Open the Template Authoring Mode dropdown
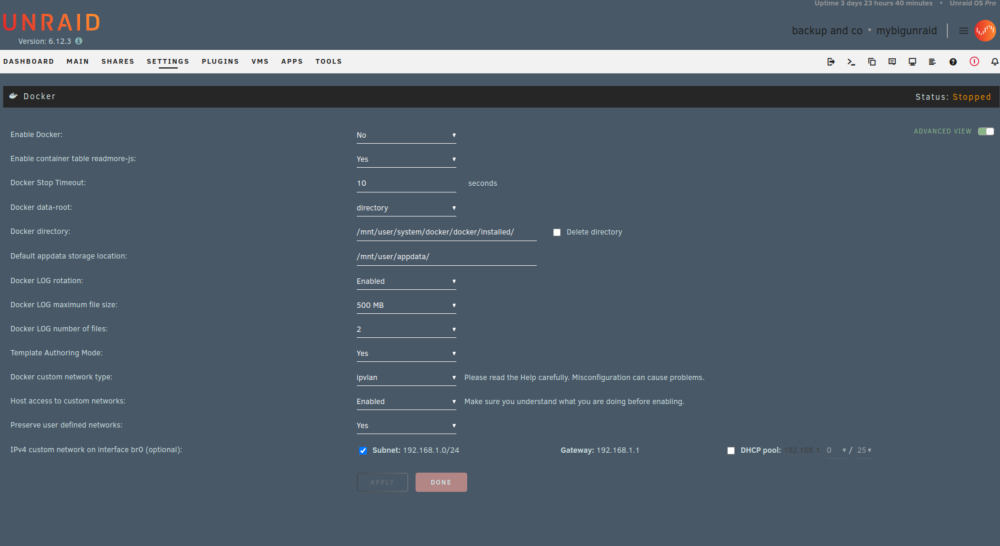 (x=406, y=353)
